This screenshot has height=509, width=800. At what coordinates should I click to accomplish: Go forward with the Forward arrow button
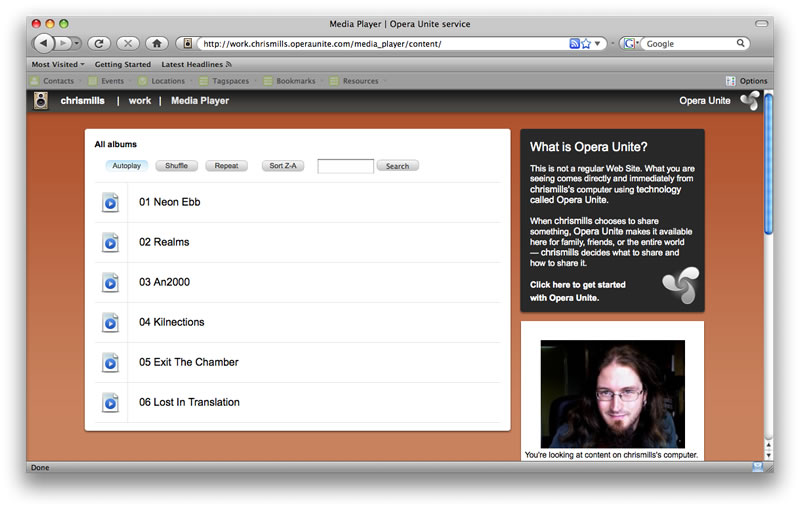click(63, 43)
